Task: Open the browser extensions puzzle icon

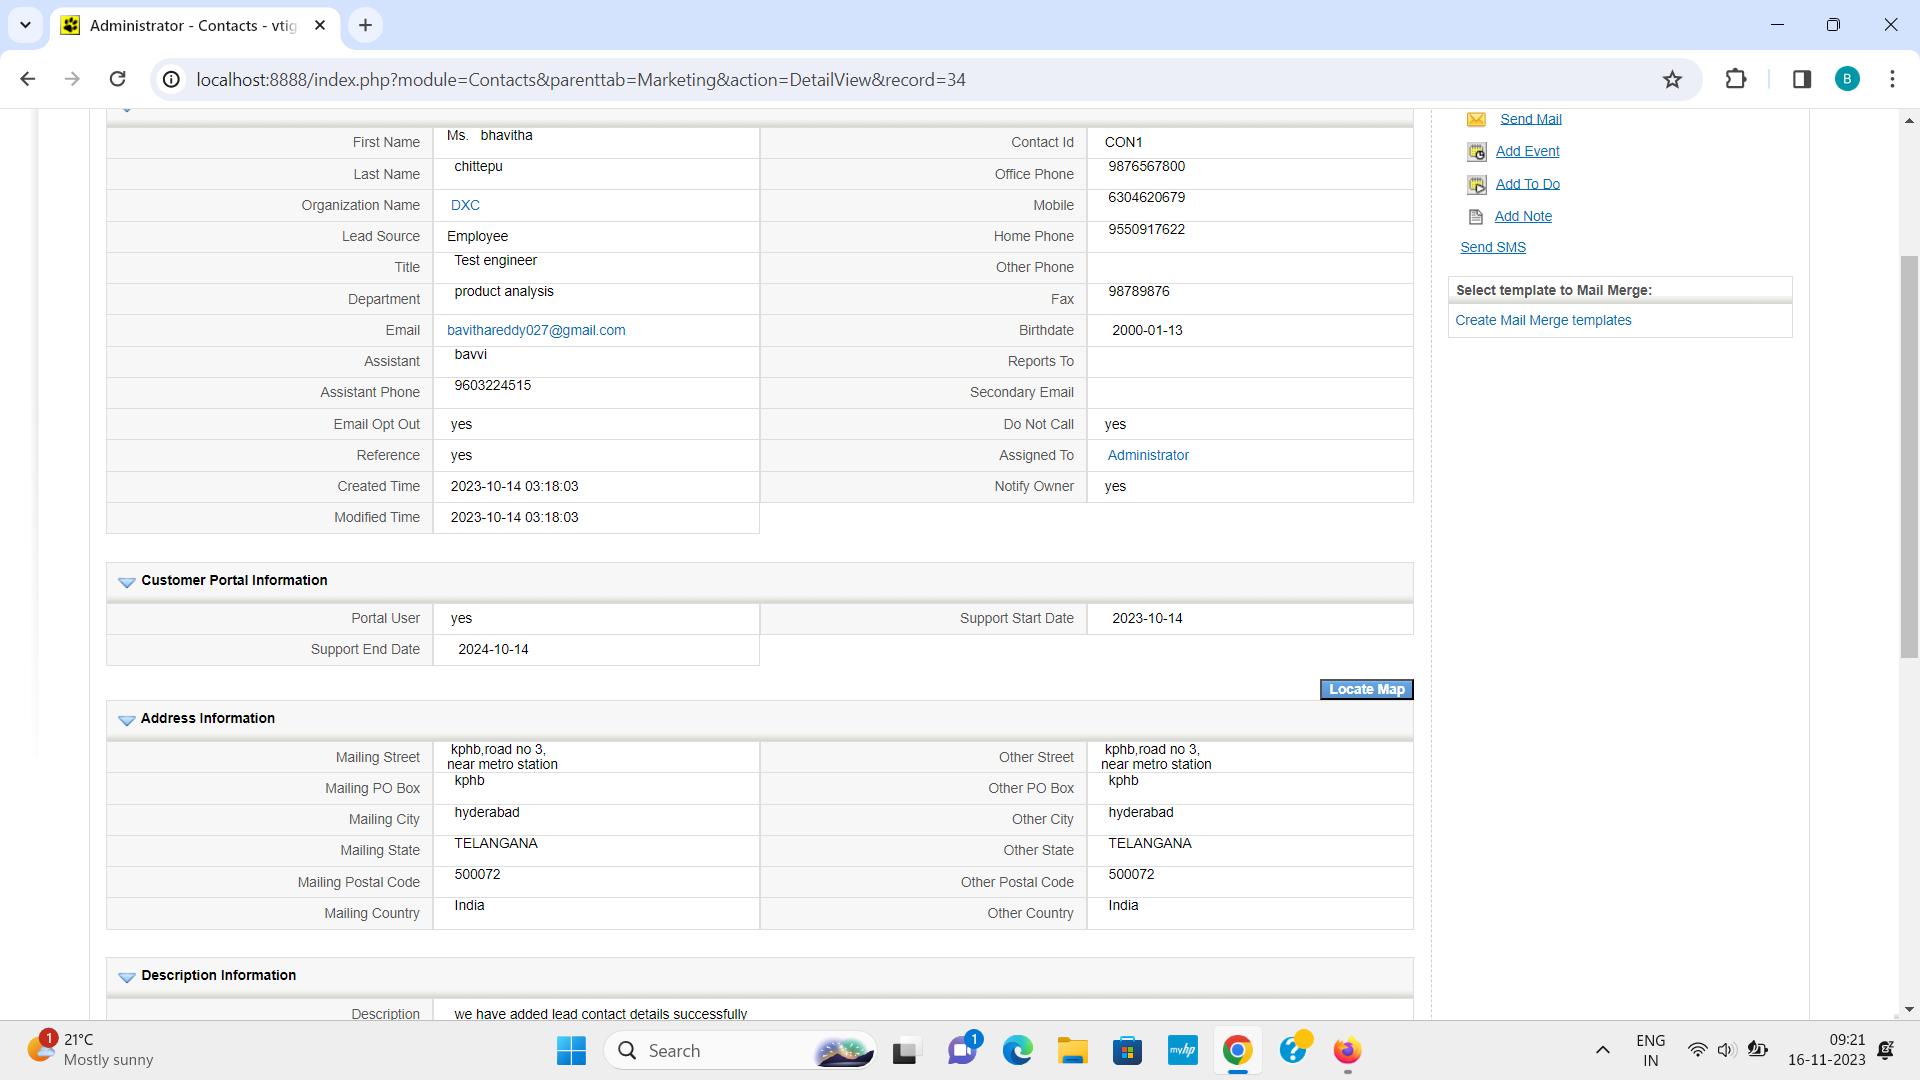Action: click(x=1736, y=79)
